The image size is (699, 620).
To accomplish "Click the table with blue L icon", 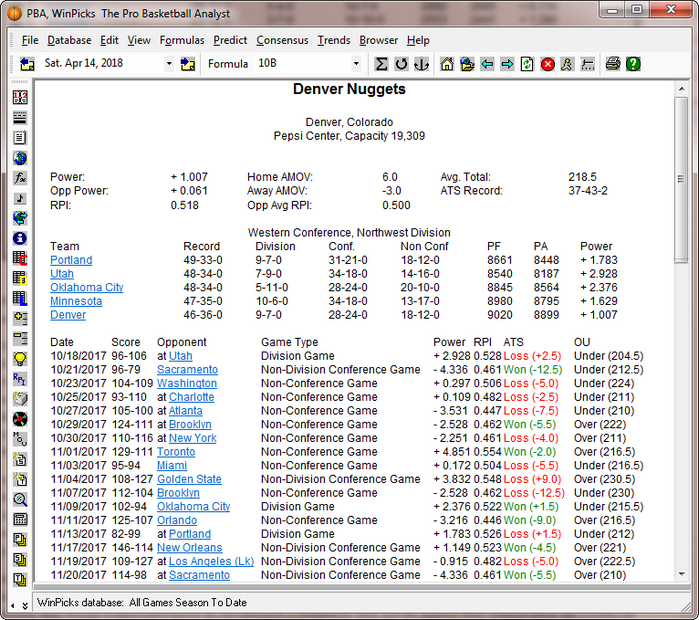I will click(20, 299).
